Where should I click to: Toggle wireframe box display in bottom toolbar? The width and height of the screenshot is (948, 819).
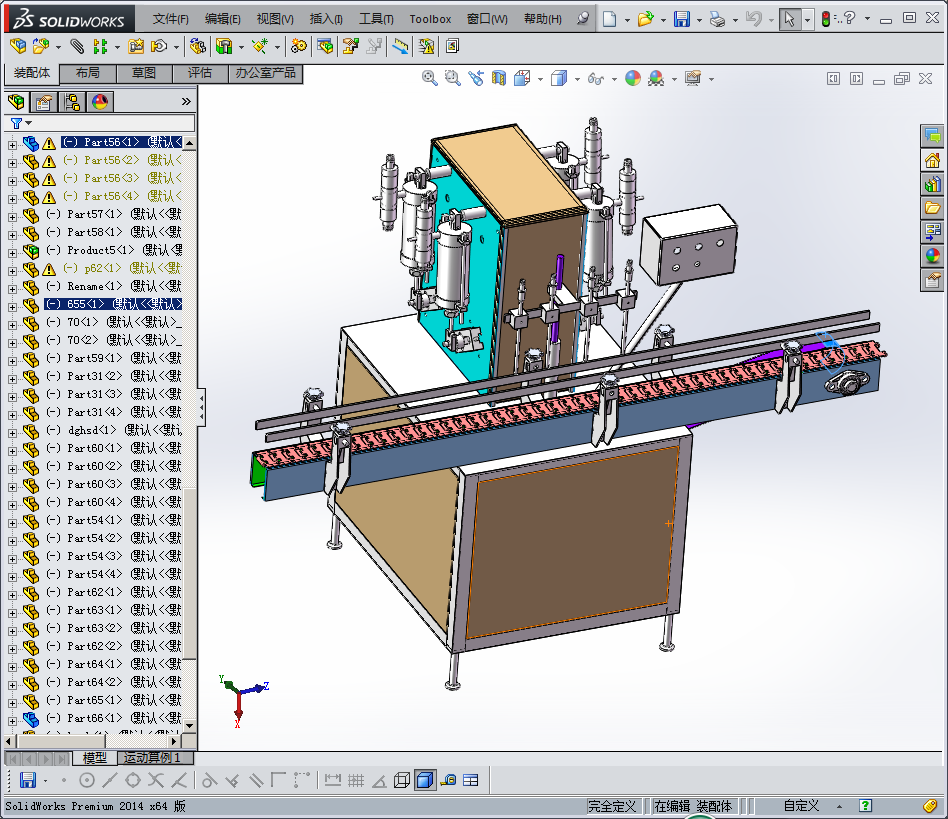pos(402,780)
